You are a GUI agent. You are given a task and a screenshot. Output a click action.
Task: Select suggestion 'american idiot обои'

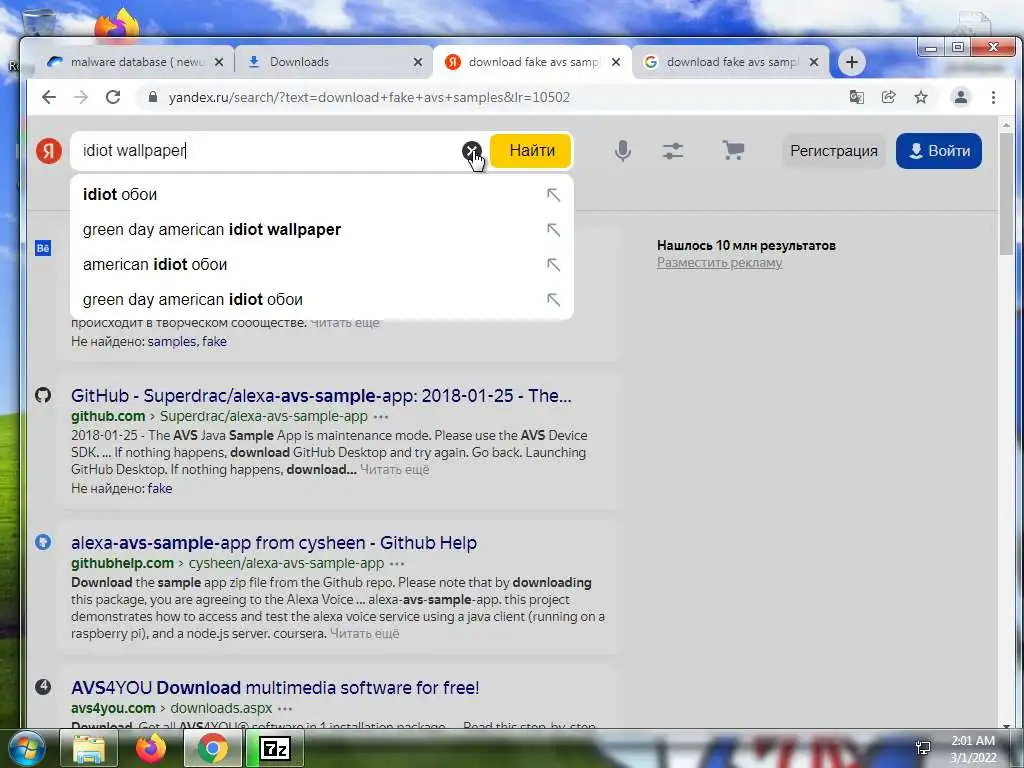321,264
